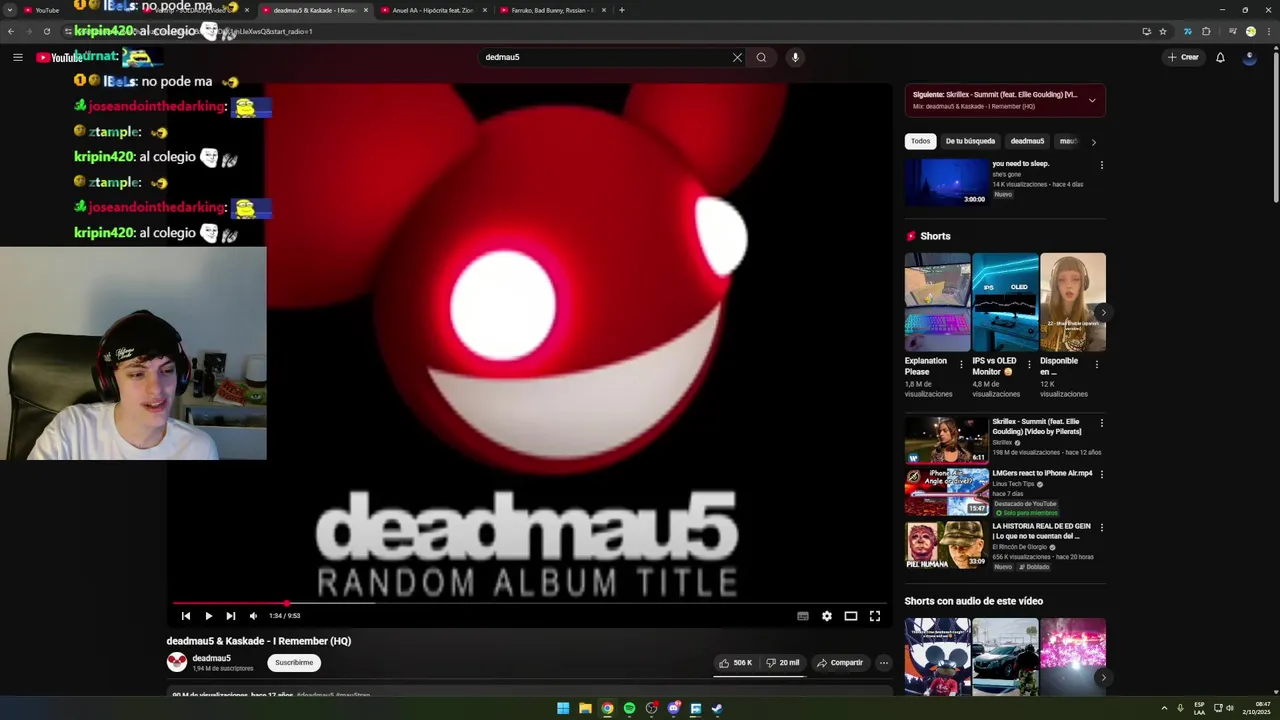
Task: Skip to the previous video
Action: tap(185, 616)
